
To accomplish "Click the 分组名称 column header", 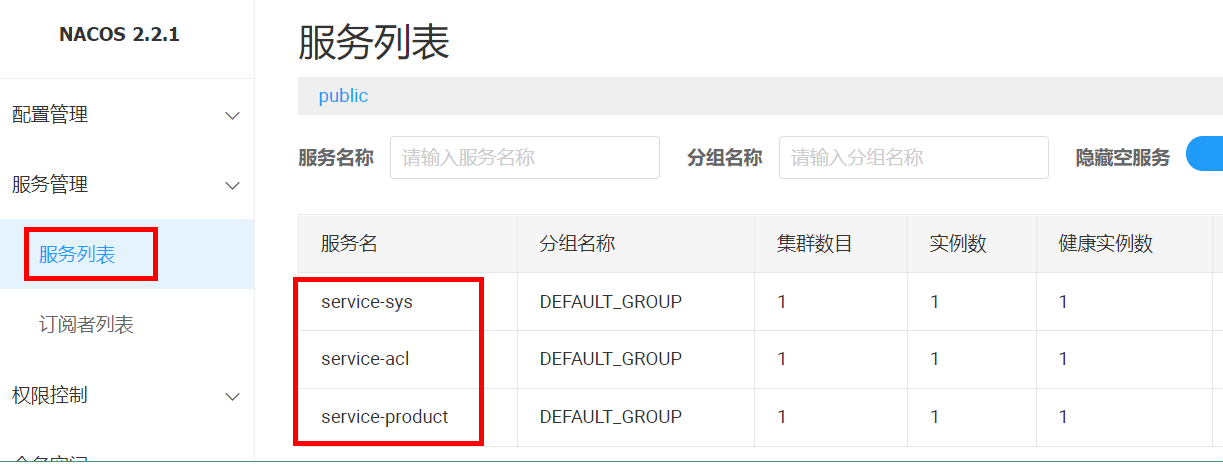I will click(577, 244).
